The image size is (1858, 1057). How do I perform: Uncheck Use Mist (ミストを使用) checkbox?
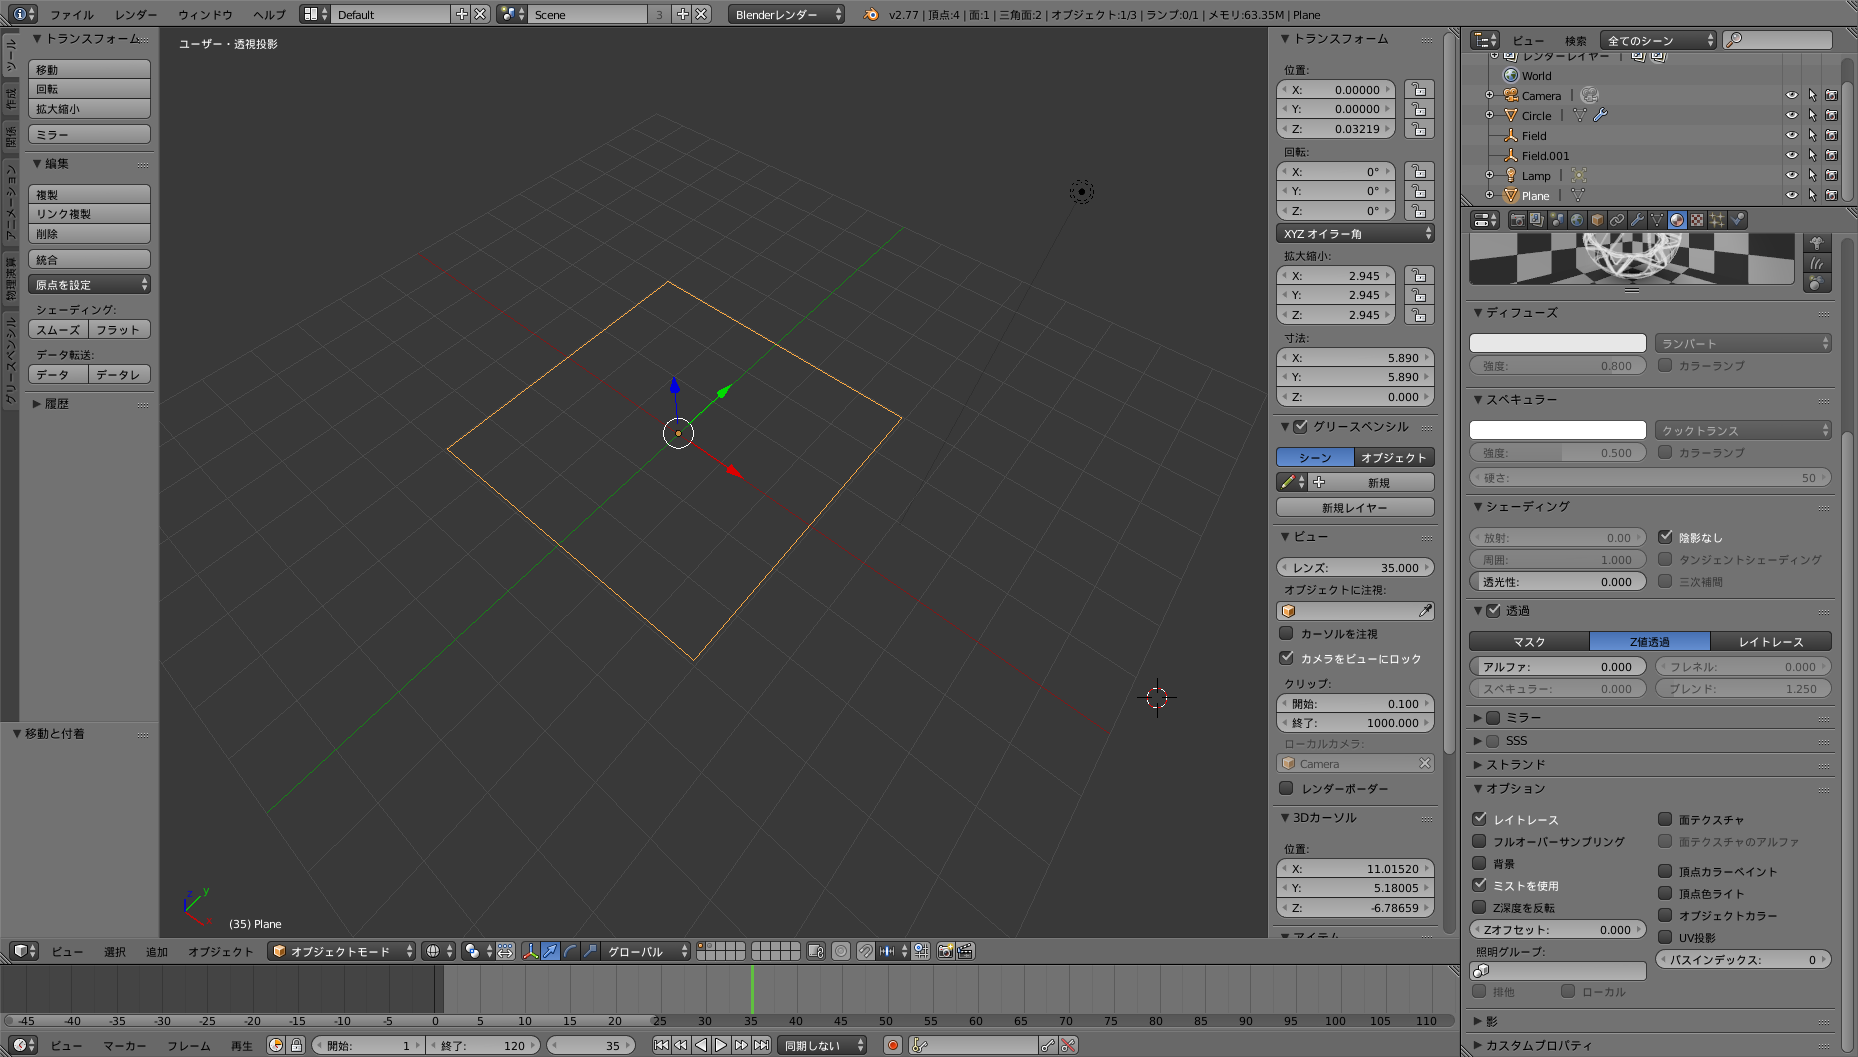pyautogui.click(x=1479, y=885)
